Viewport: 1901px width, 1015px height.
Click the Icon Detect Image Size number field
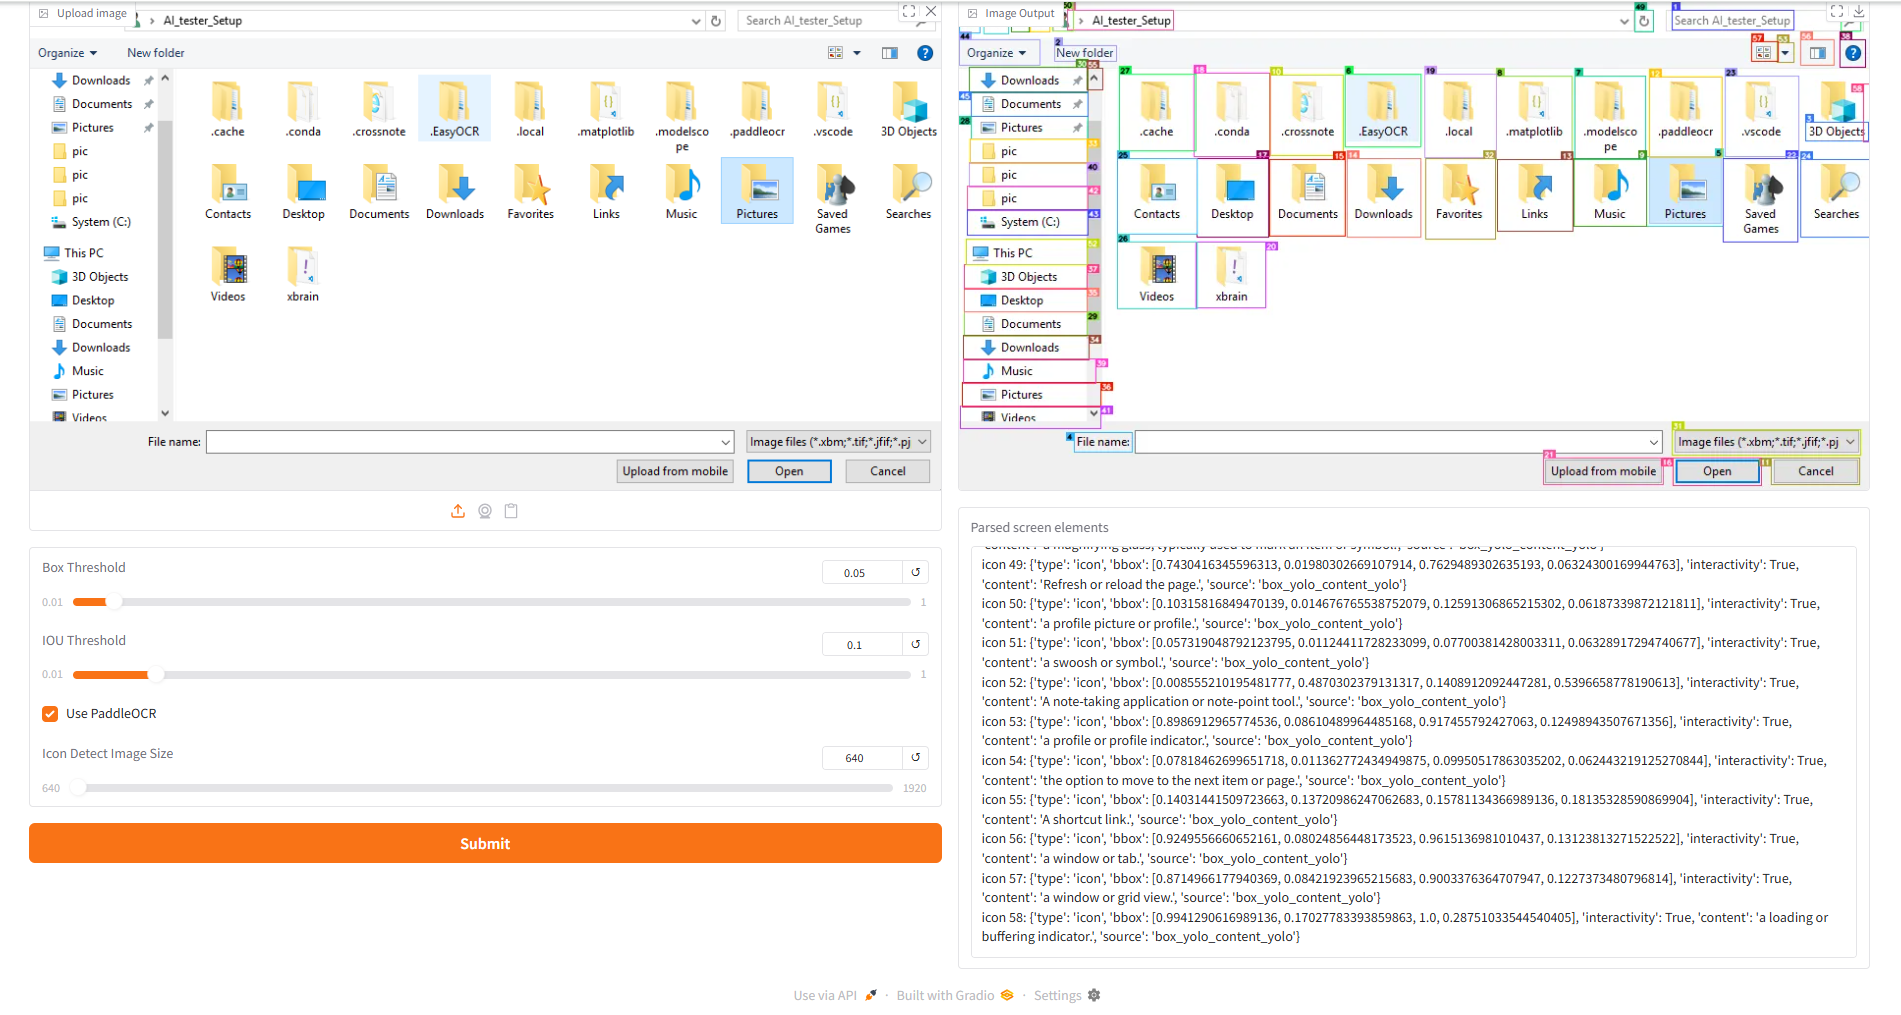[862, 757]
